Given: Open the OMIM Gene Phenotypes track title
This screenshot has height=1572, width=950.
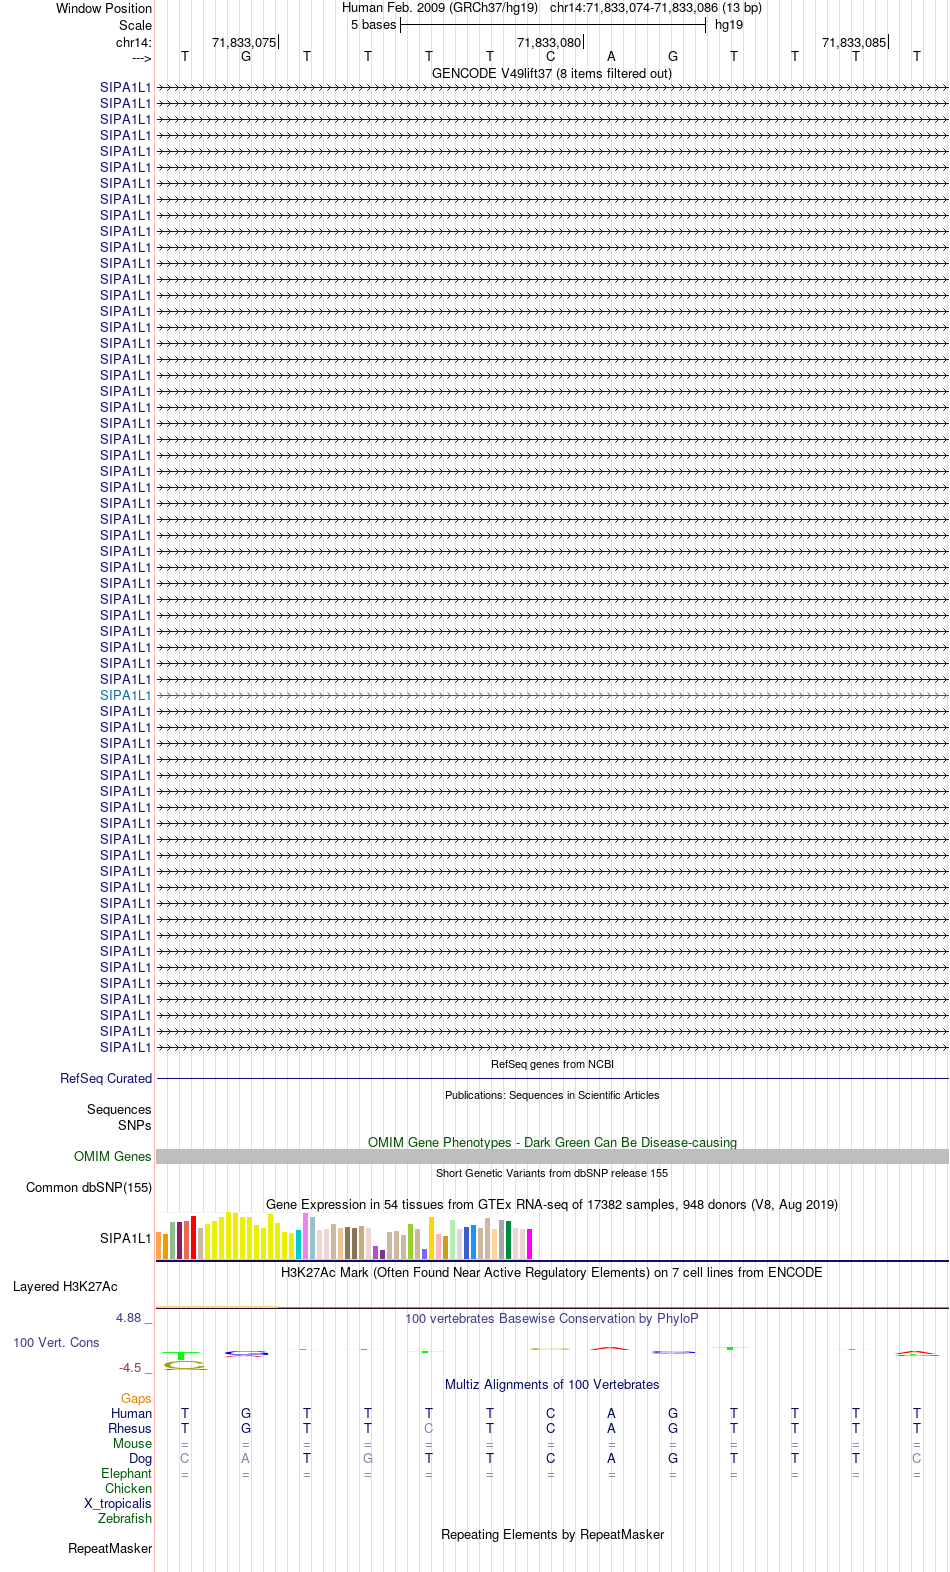Looking at the screenshot, I should [x=552, y=1142].
